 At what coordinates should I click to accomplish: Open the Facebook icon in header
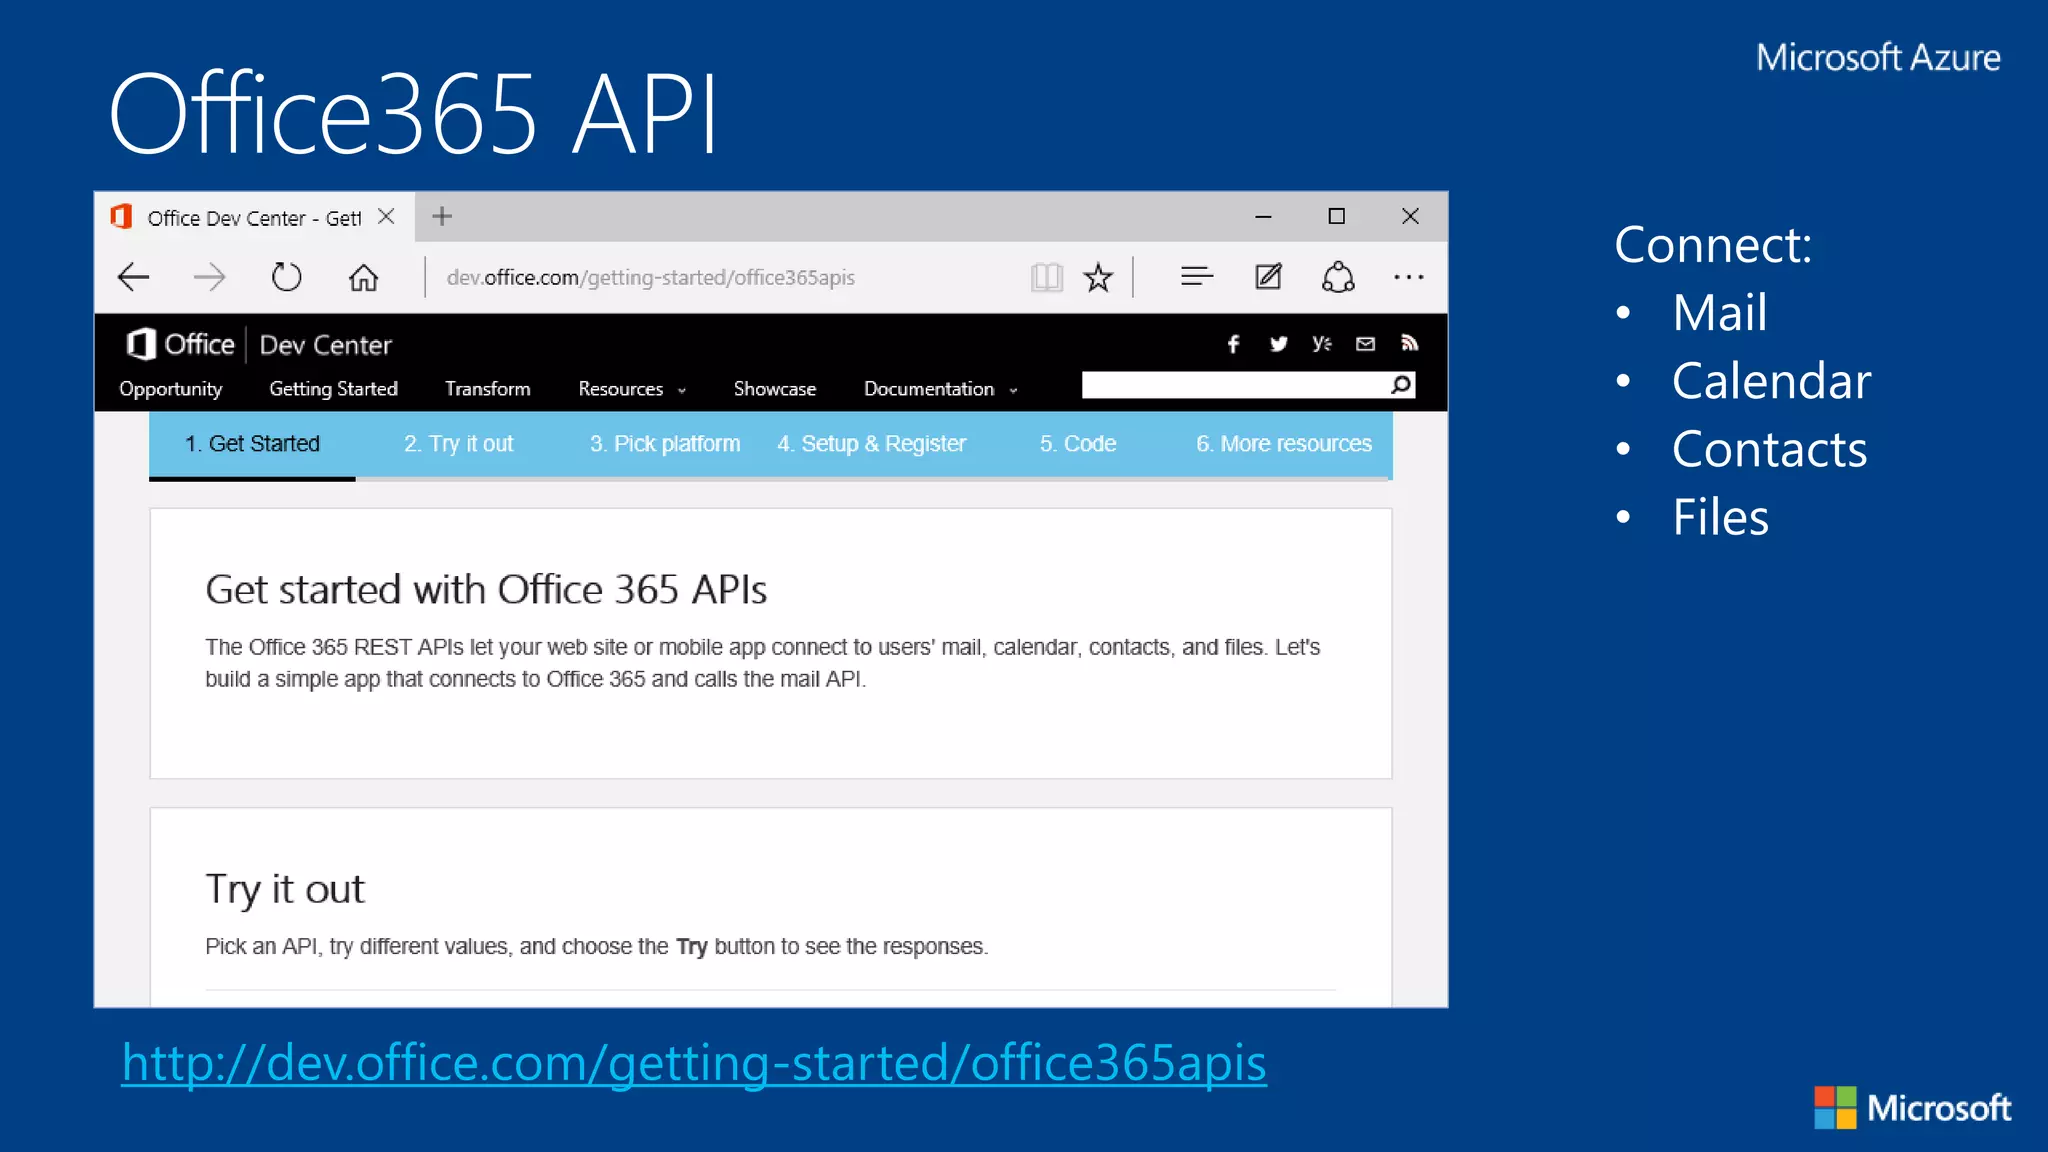click(x=1233, y=344)
